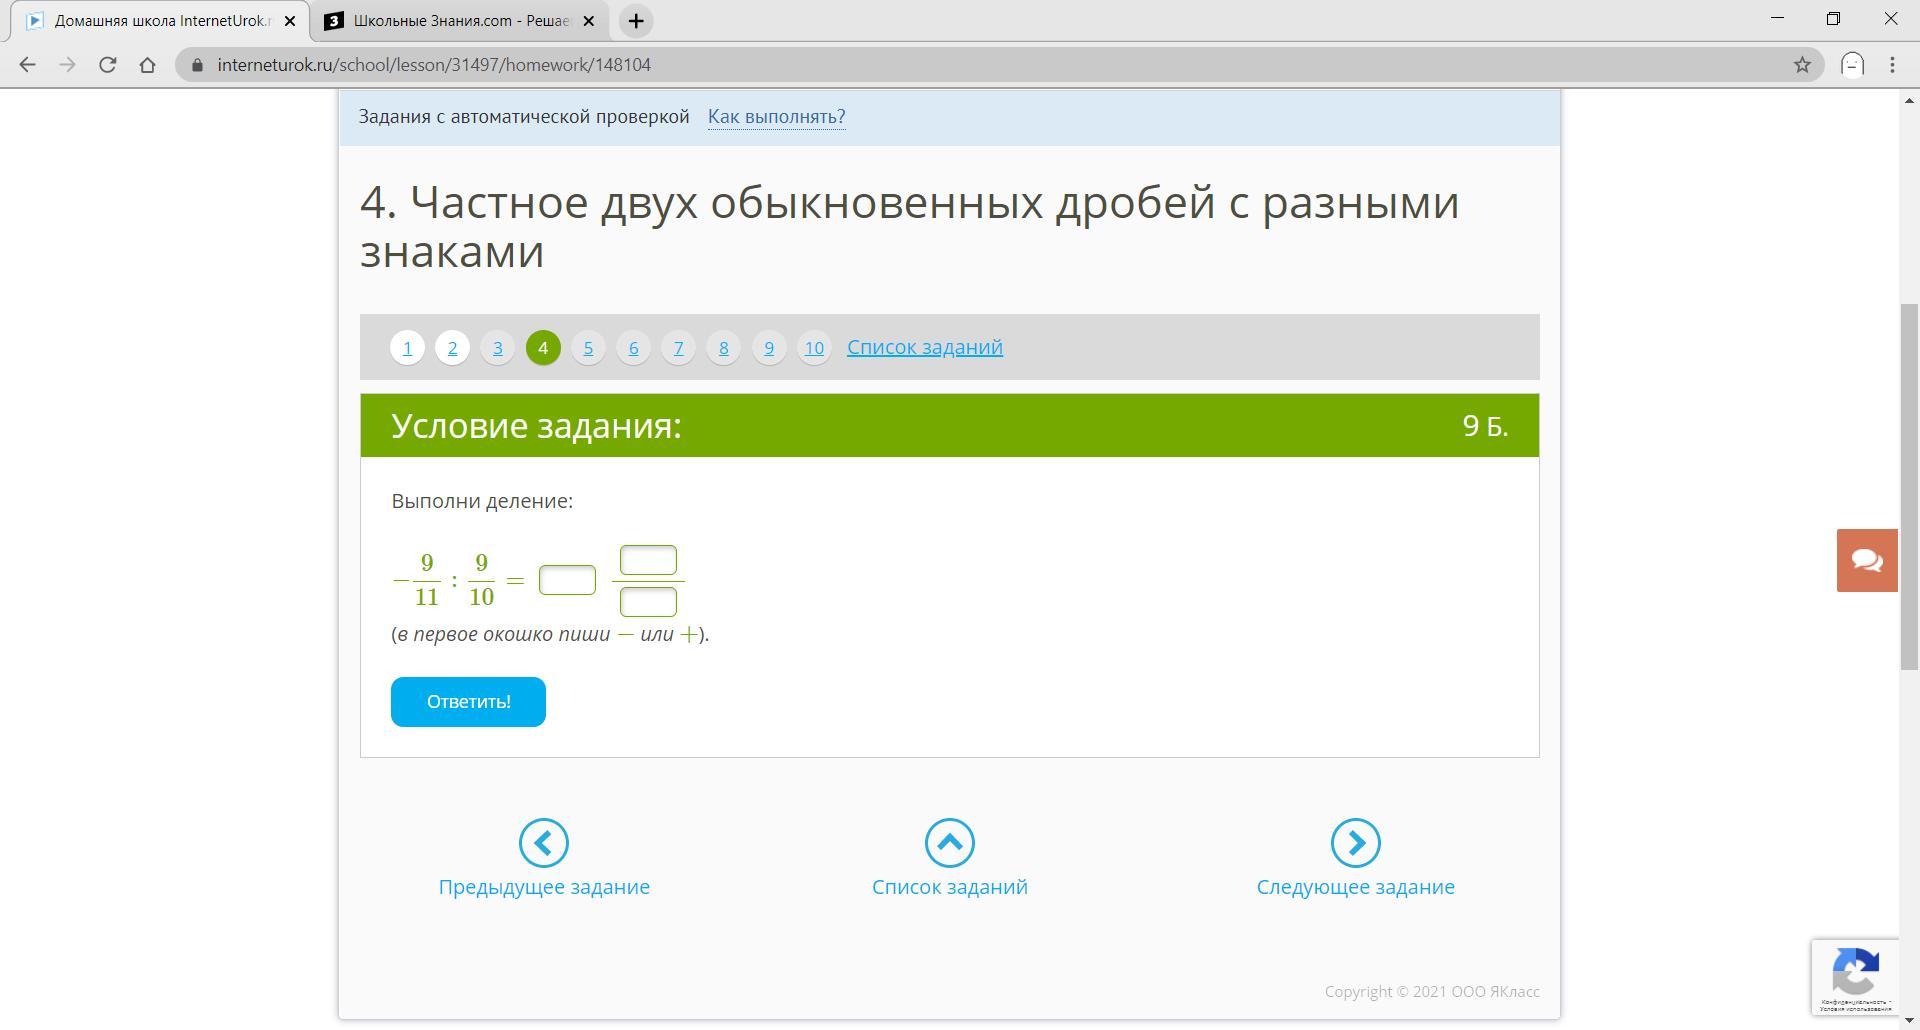
Task: Click the browser back arrow
Action: tap(27, 65)
